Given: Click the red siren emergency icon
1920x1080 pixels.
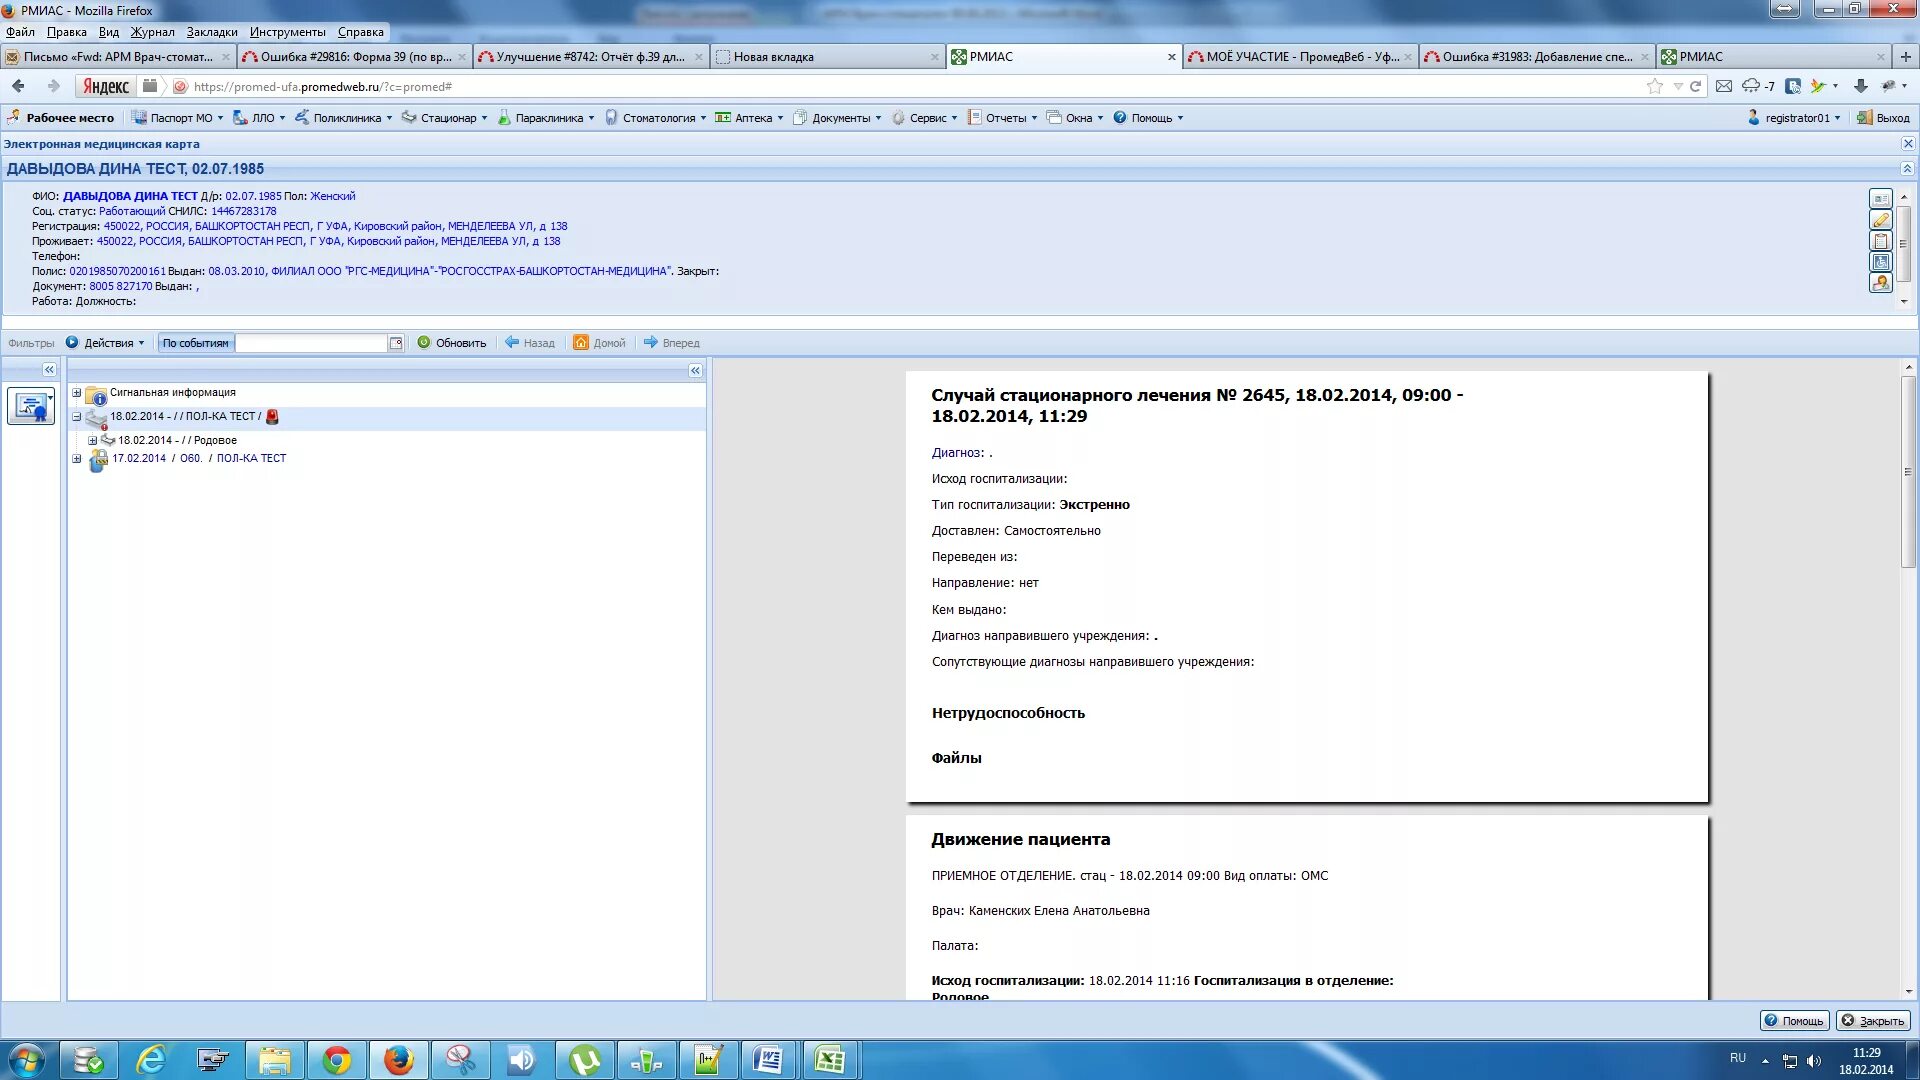Looking at the screenshot, I should click(272, 417).
